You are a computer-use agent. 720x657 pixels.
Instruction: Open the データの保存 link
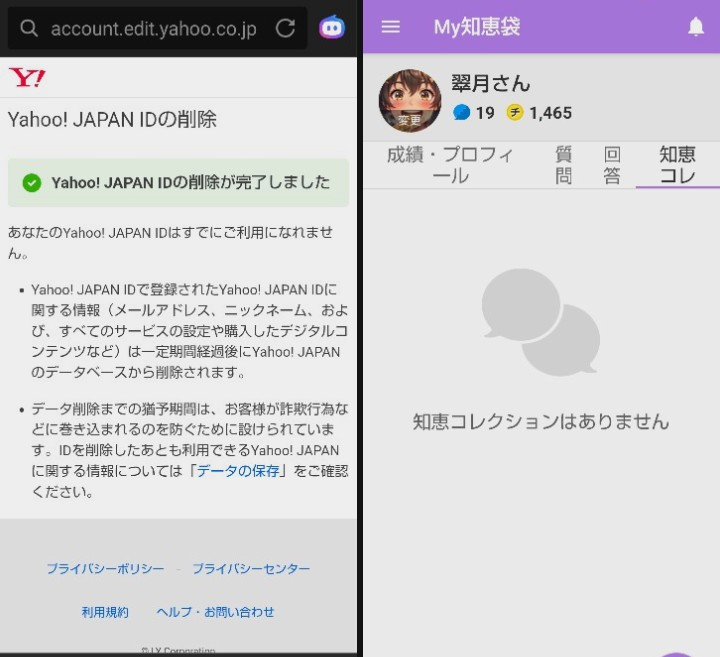(238, 471)
